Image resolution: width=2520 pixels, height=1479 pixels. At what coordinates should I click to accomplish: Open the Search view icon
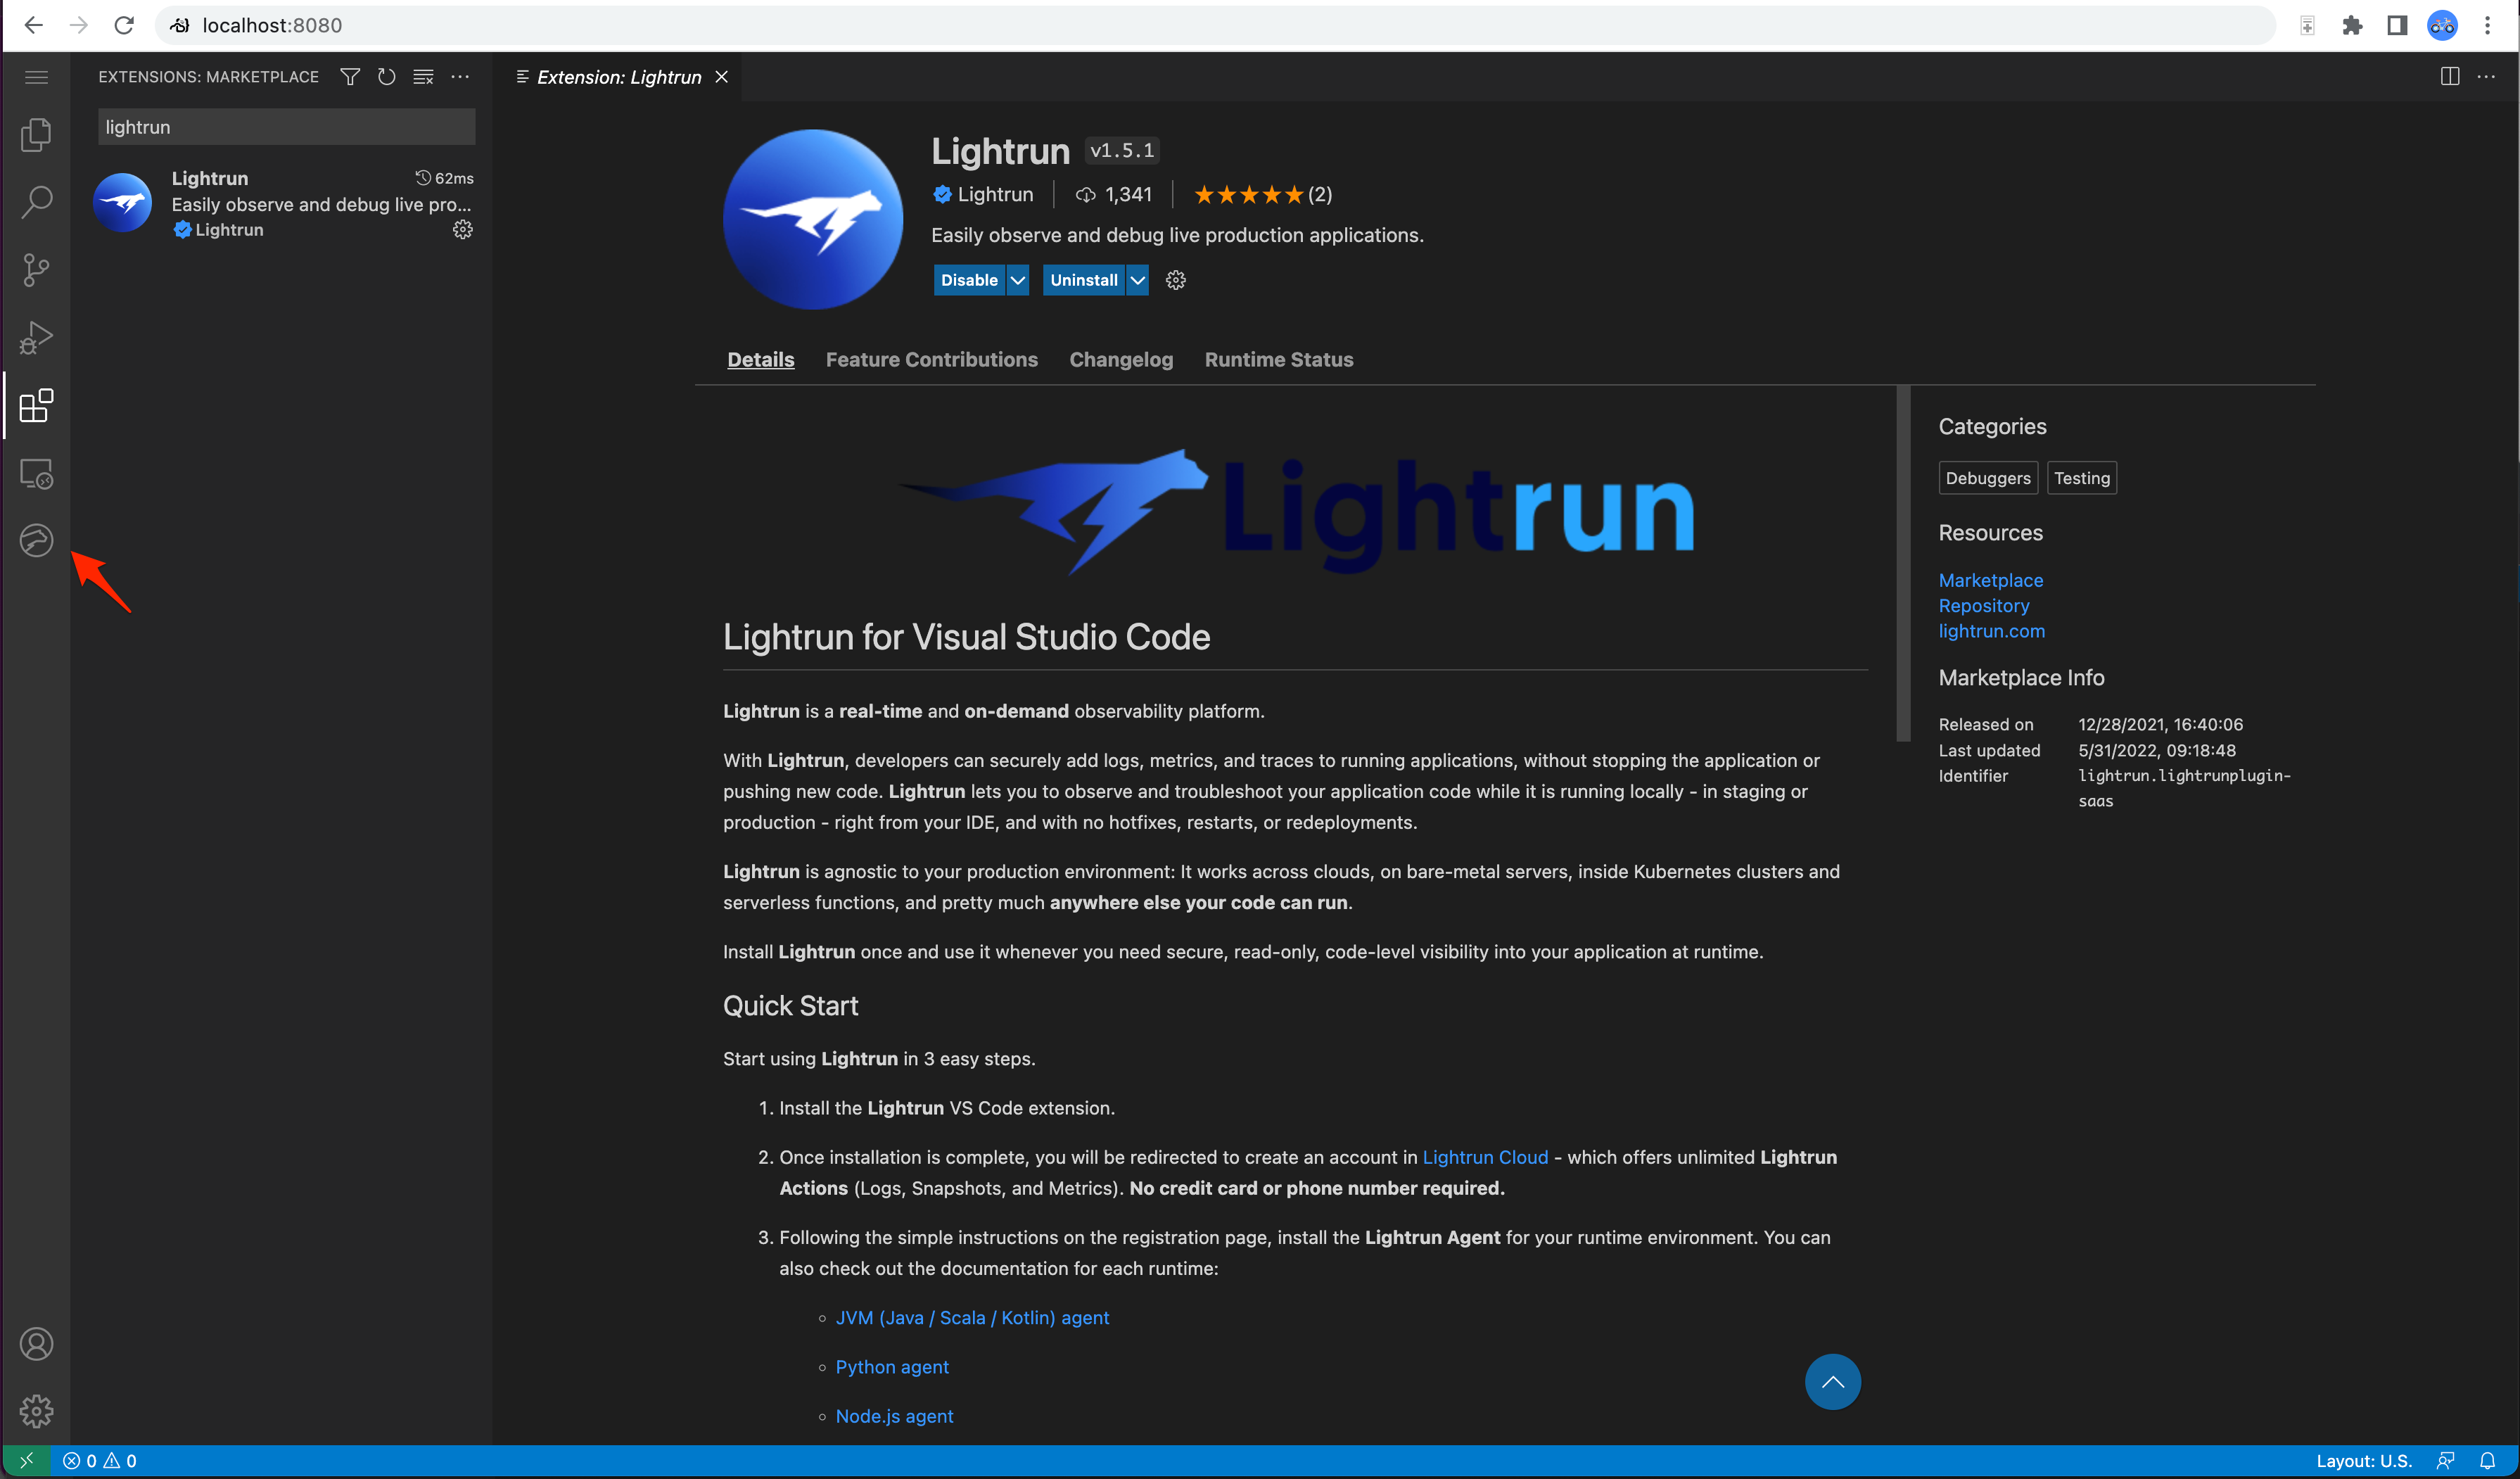pyautogui.click(x=36, y=202)
